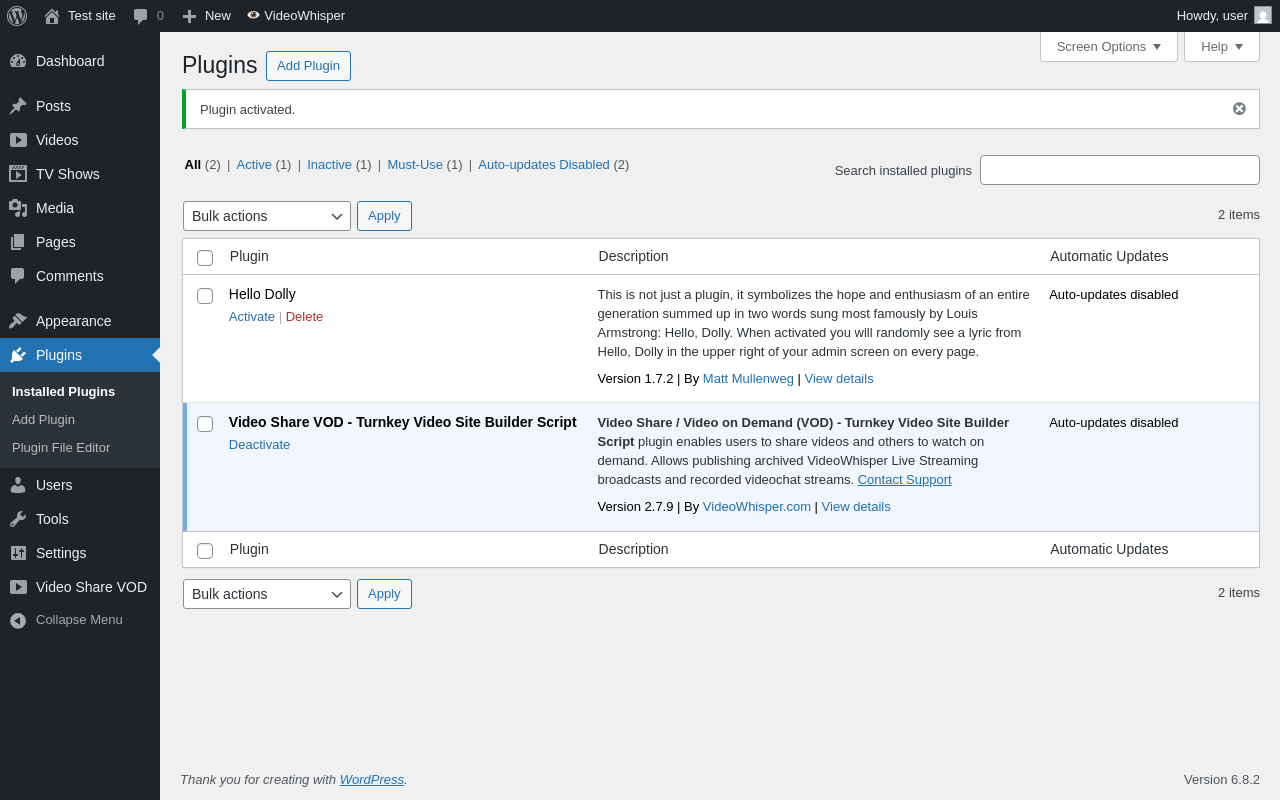View details for Hello Dolly
Screen dimensions: 1280x800
pos(839,379)
